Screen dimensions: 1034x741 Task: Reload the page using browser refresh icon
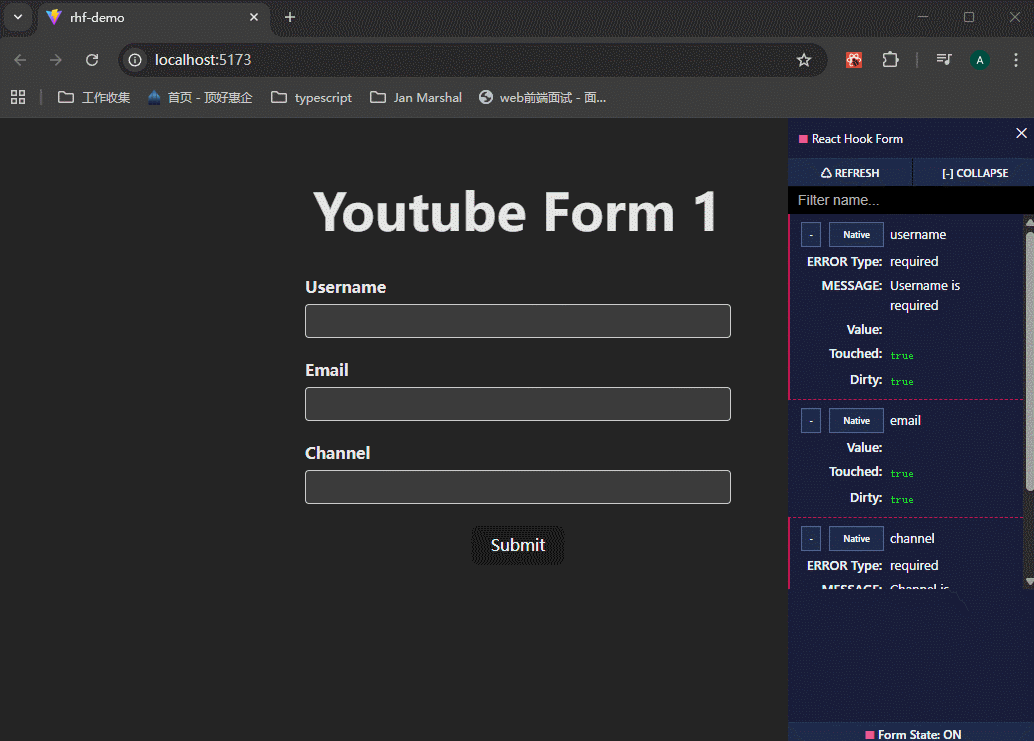click(92, 60)
